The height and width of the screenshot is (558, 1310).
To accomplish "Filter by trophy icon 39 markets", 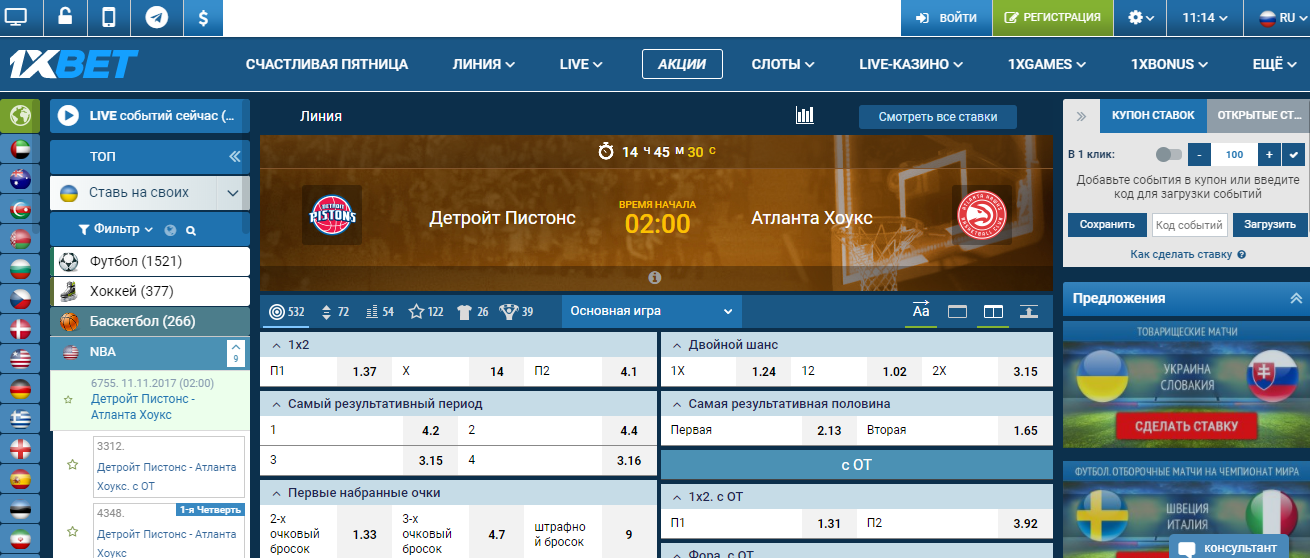I will click(x=517, y=312).
